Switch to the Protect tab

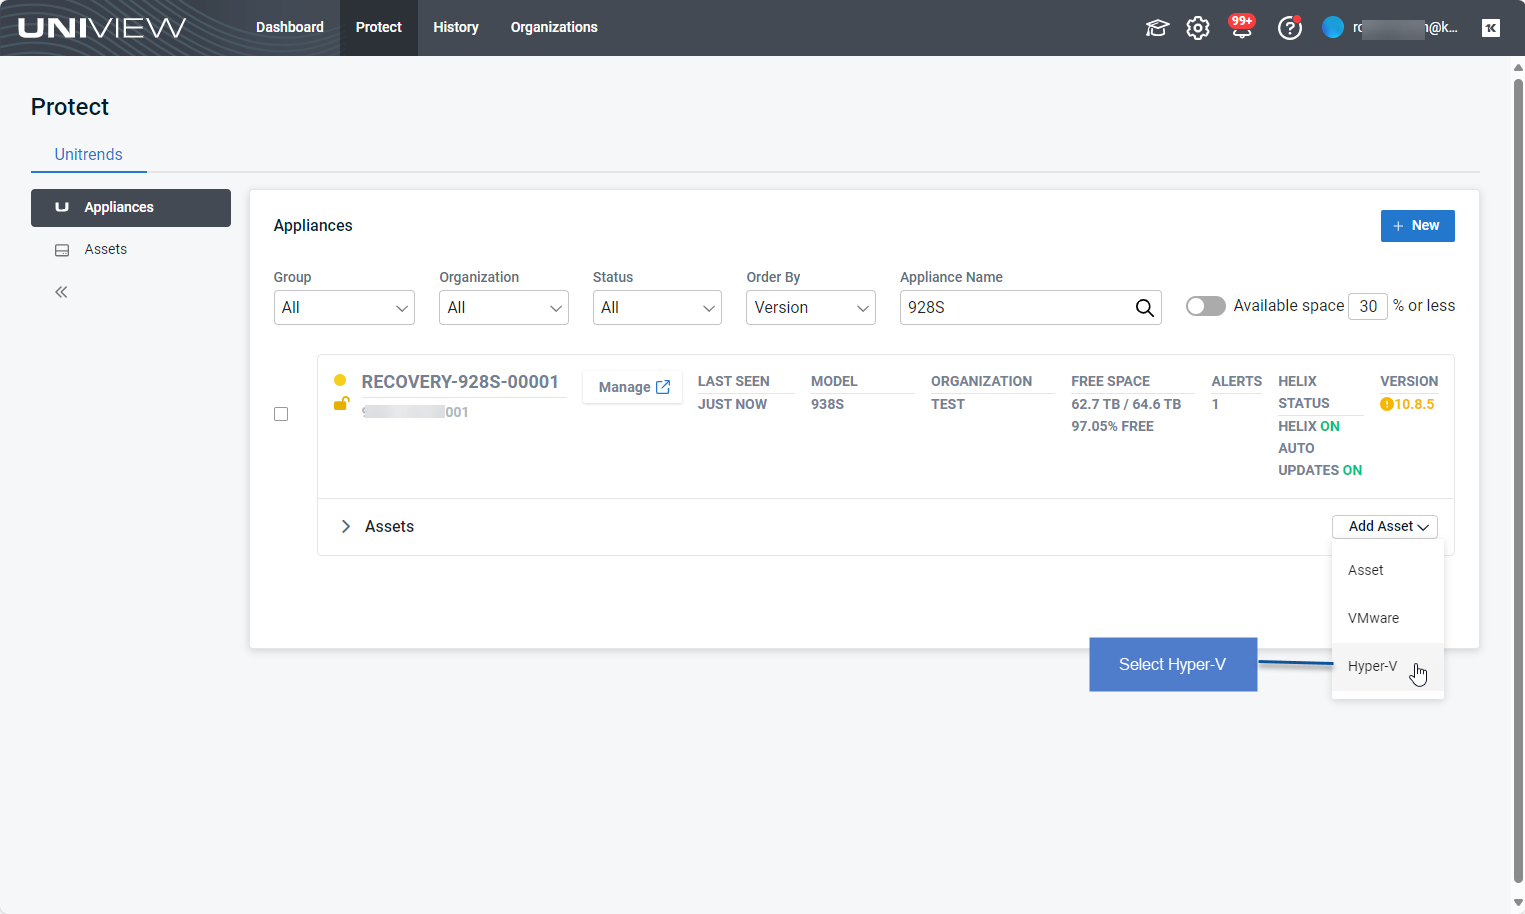point(379,28)
